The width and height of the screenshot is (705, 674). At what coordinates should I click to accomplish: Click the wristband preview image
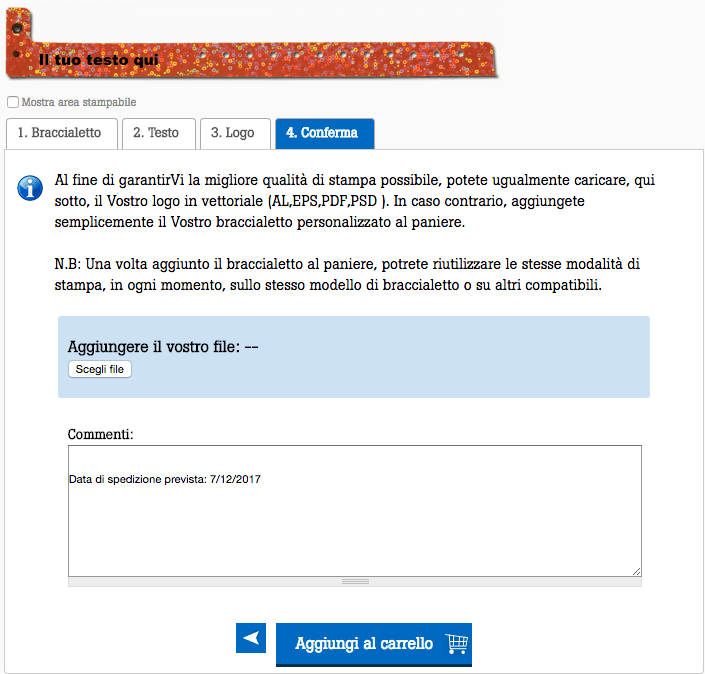pyautogui.click(x=252, y=45)
